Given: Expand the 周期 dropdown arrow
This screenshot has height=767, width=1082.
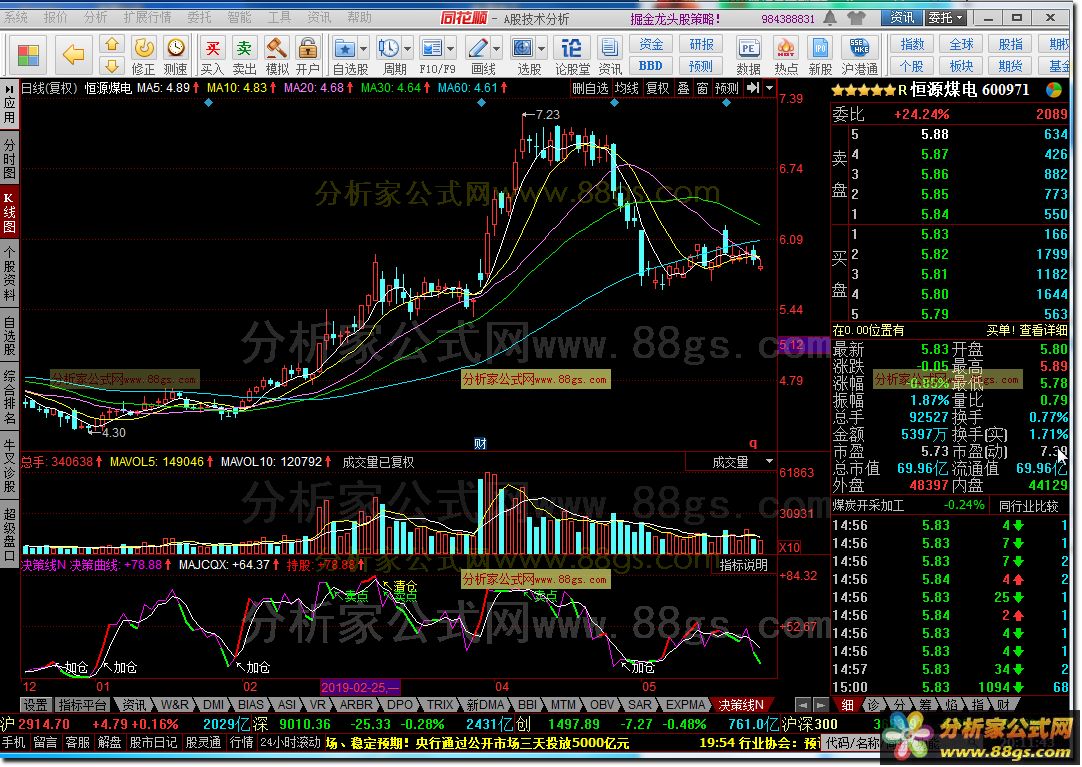Looking at the screenshot, I should point(407,49).
